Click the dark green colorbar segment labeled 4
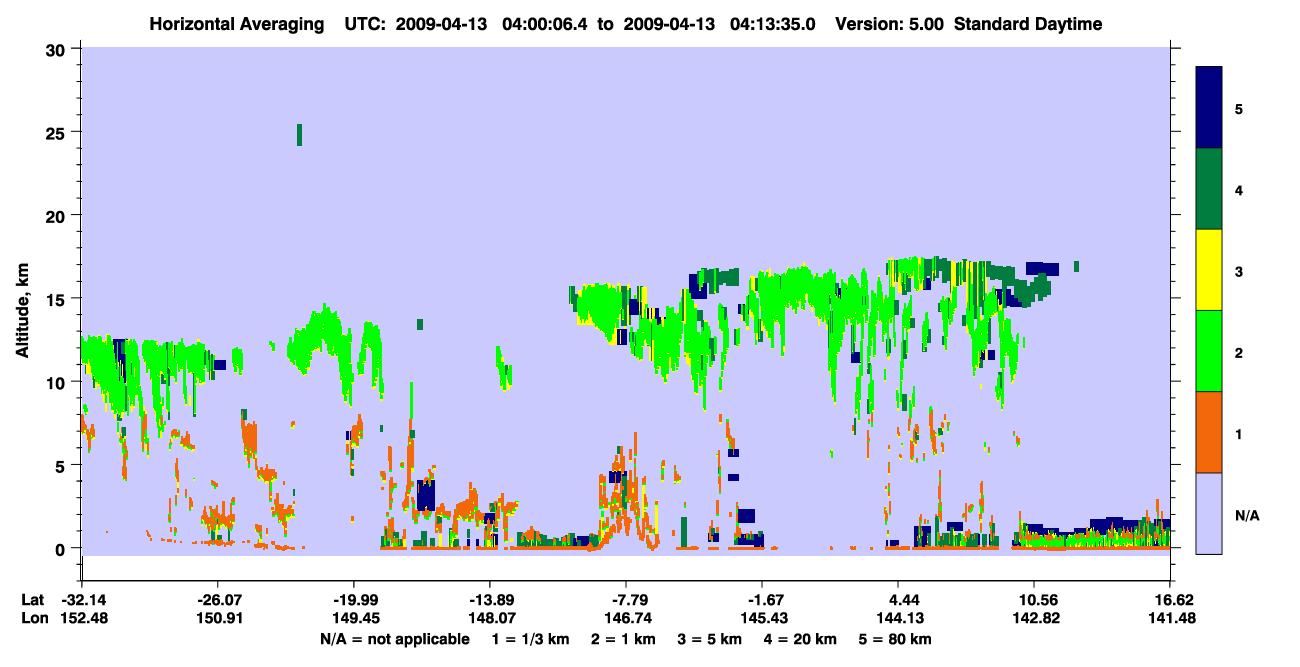This screenshot has height=667, width=1300. click(1209, 189)
